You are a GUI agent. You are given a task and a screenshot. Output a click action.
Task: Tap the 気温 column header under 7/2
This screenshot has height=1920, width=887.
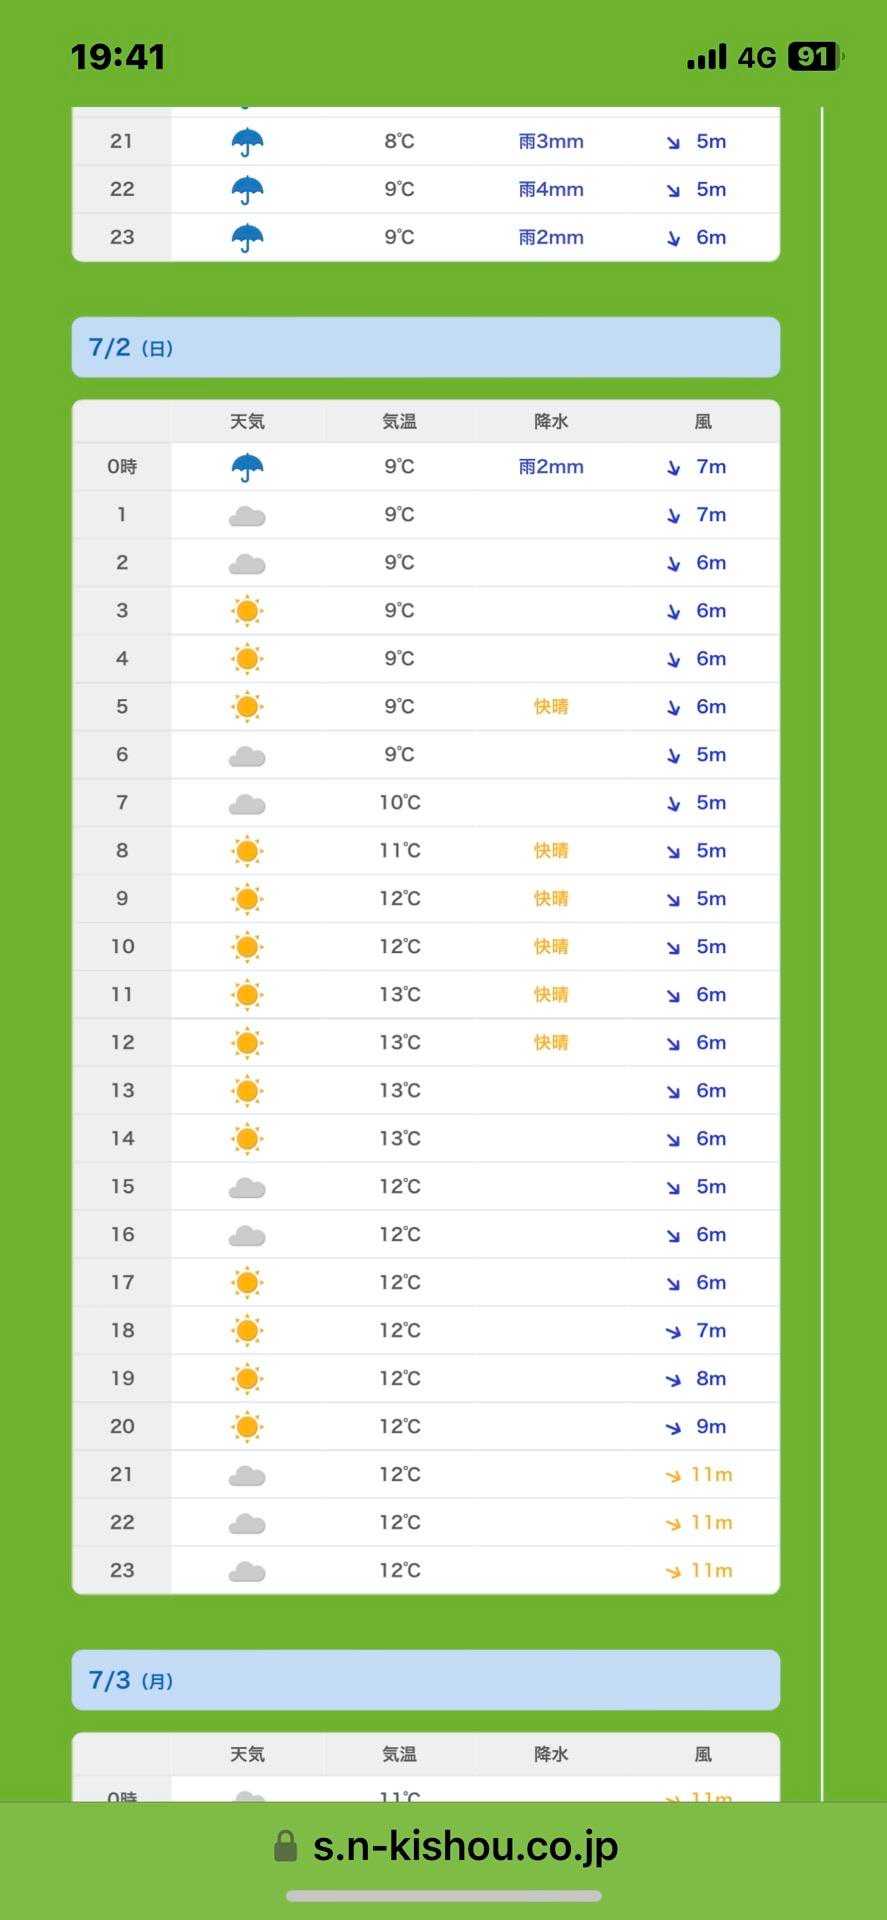(399, 422)
